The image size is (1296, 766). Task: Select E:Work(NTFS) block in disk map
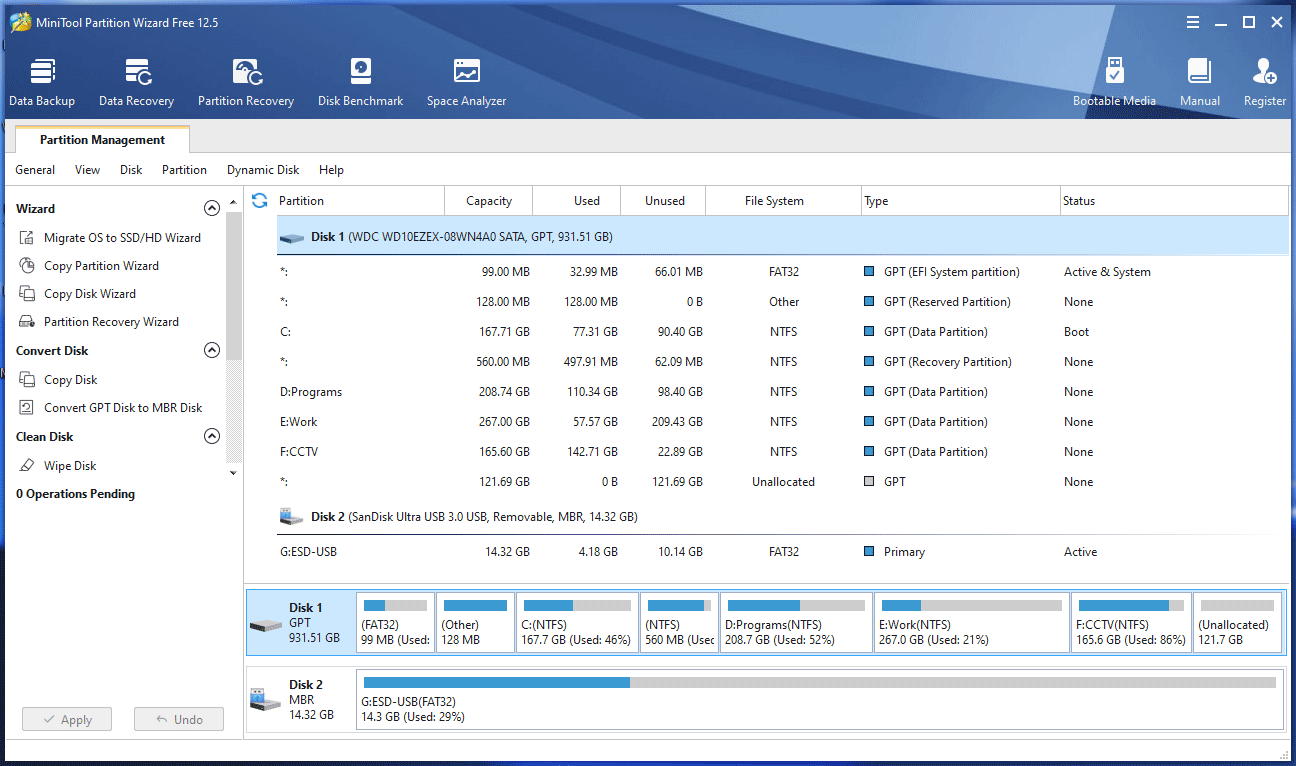pos(972,623)
